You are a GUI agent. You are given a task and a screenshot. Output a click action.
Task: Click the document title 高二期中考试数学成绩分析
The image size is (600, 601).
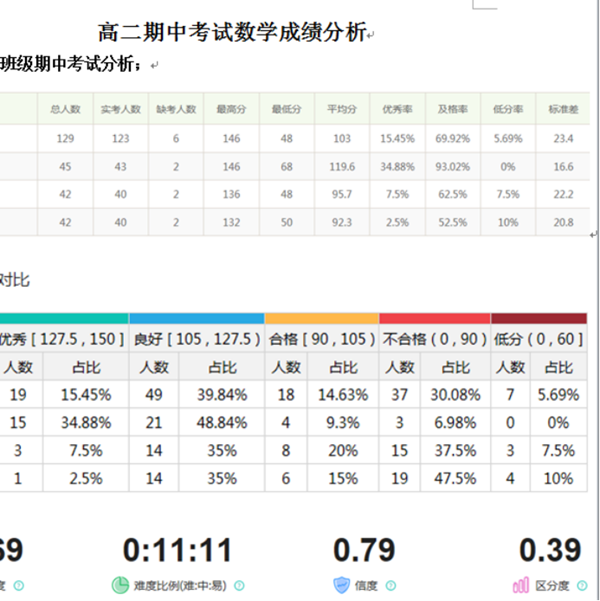232,33
